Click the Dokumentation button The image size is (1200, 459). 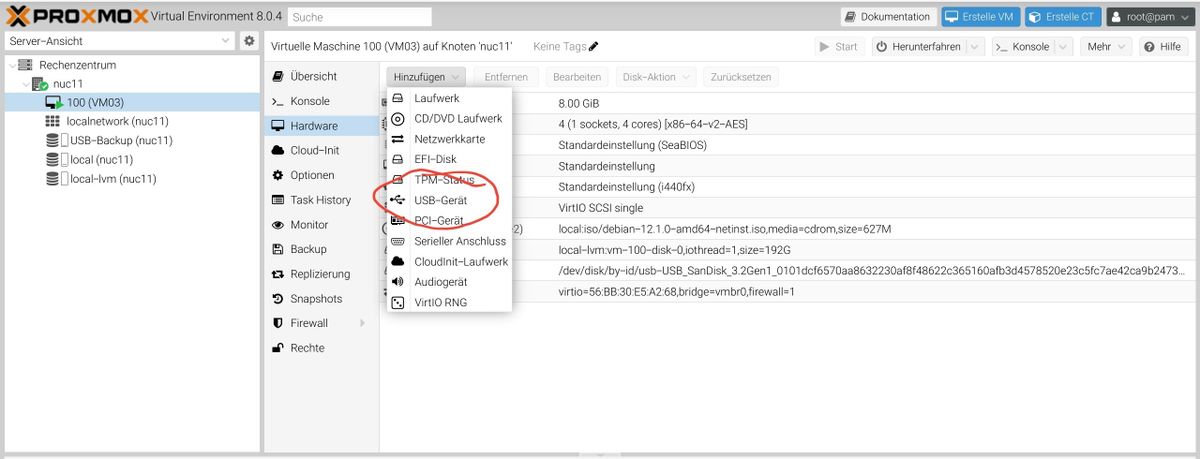click(x=887, y=17)
